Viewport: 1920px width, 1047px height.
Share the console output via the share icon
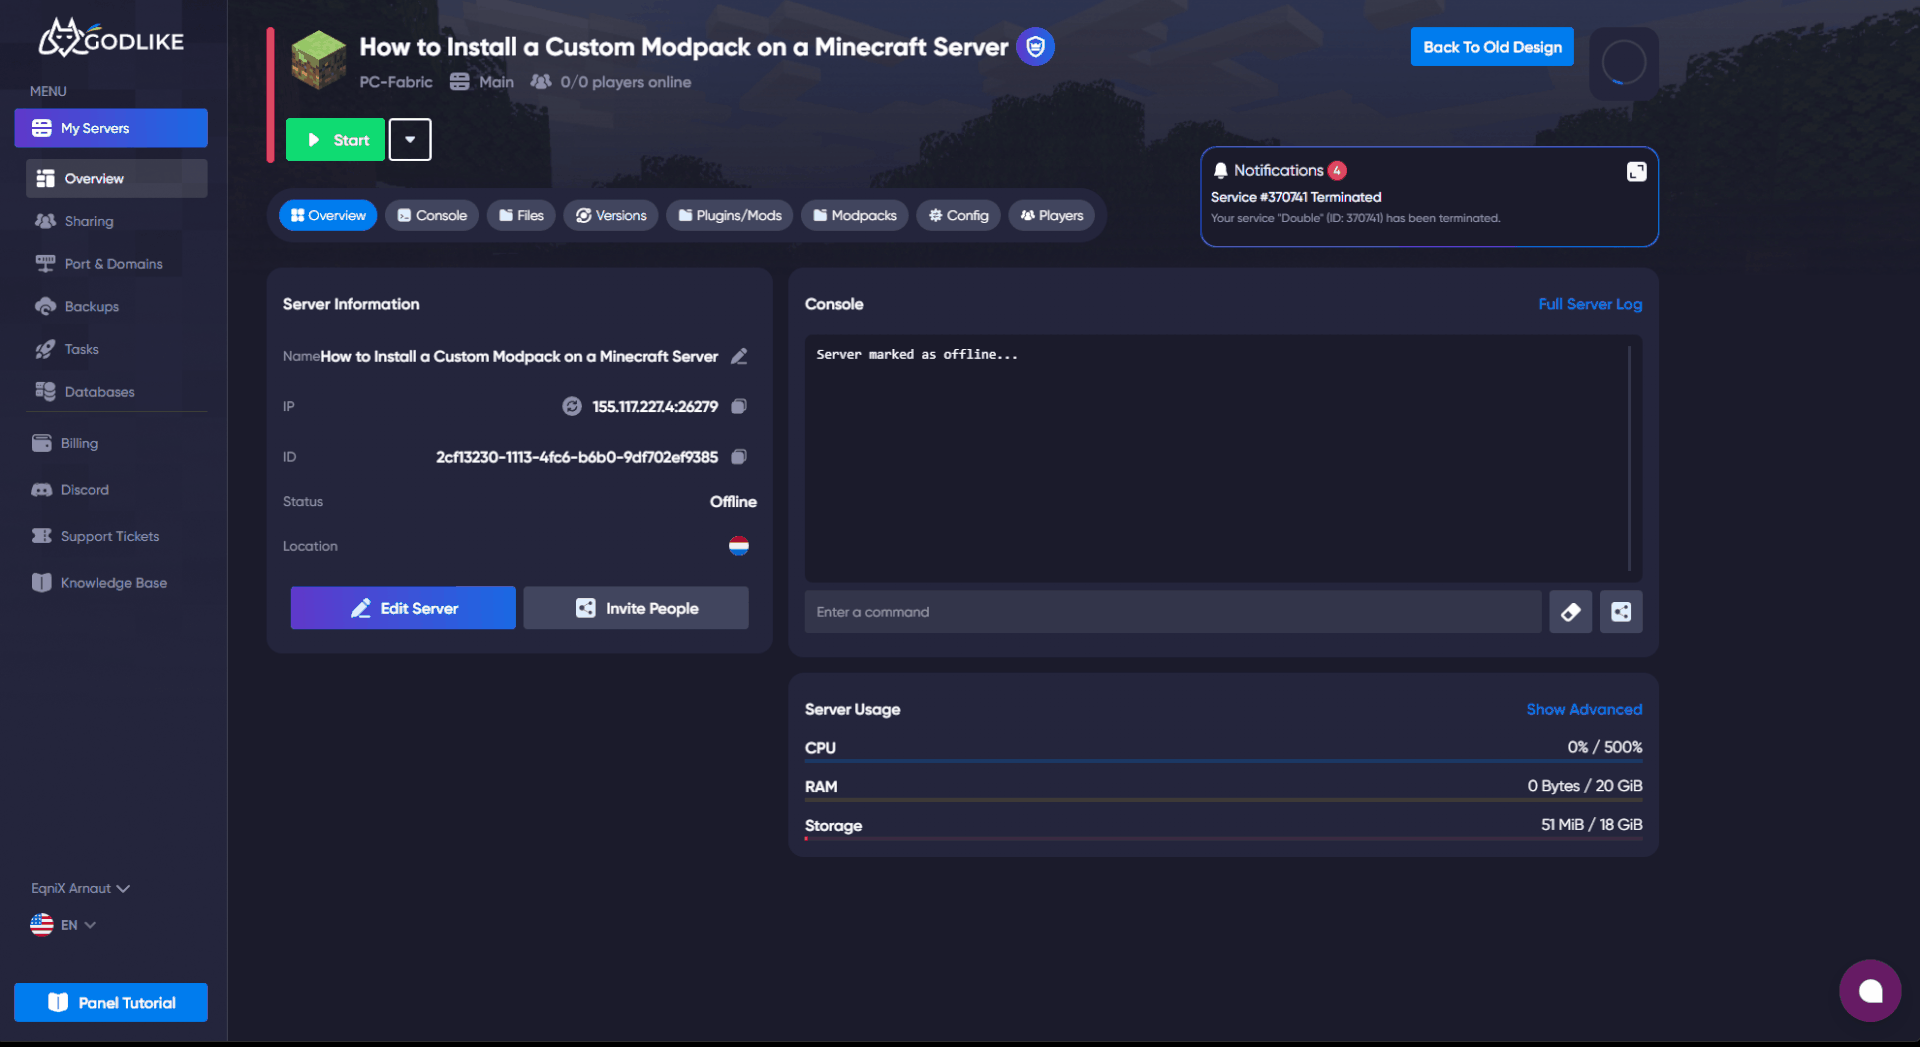click(1620, 611)
